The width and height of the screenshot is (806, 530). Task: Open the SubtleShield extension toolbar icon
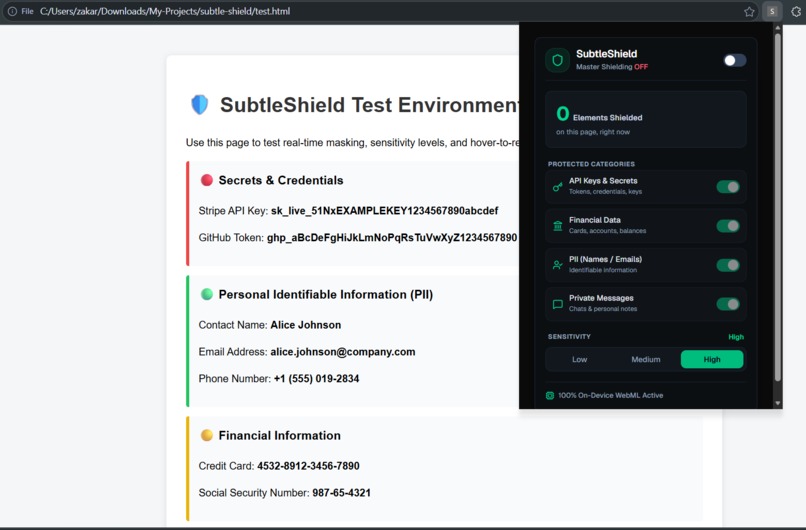pos(772,11)
